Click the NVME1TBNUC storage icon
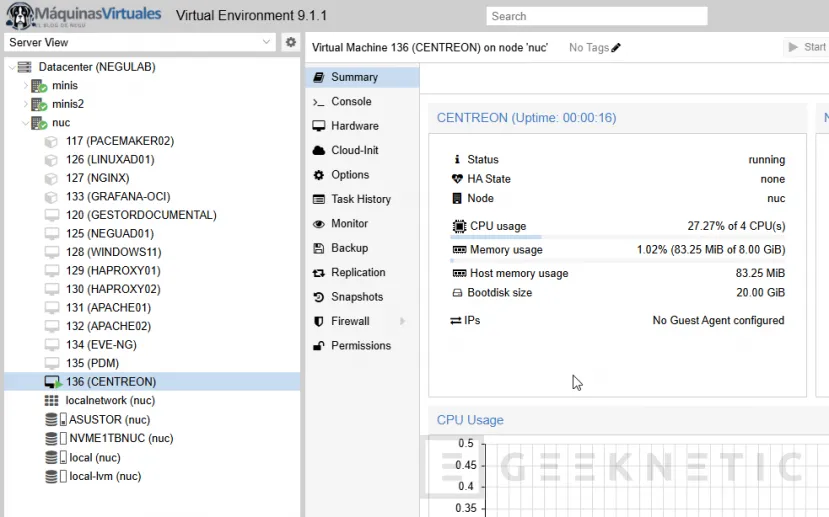 click(x=56, y=438)
